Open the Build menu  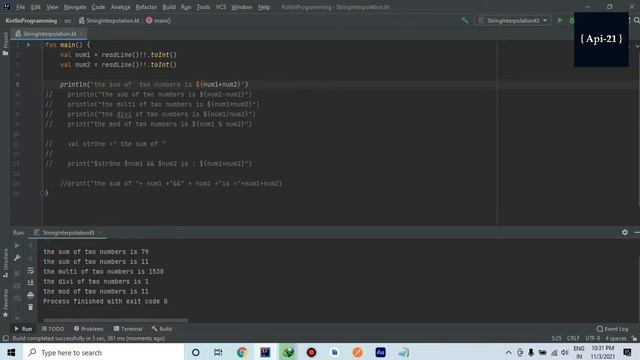(x=169, y=7)
